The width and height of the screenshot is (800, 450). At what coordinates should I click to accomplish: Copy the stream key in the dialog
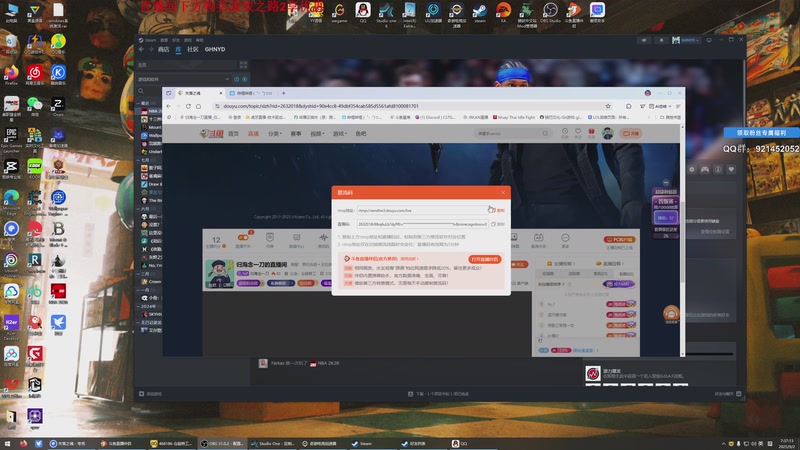(x=498, y=224)
